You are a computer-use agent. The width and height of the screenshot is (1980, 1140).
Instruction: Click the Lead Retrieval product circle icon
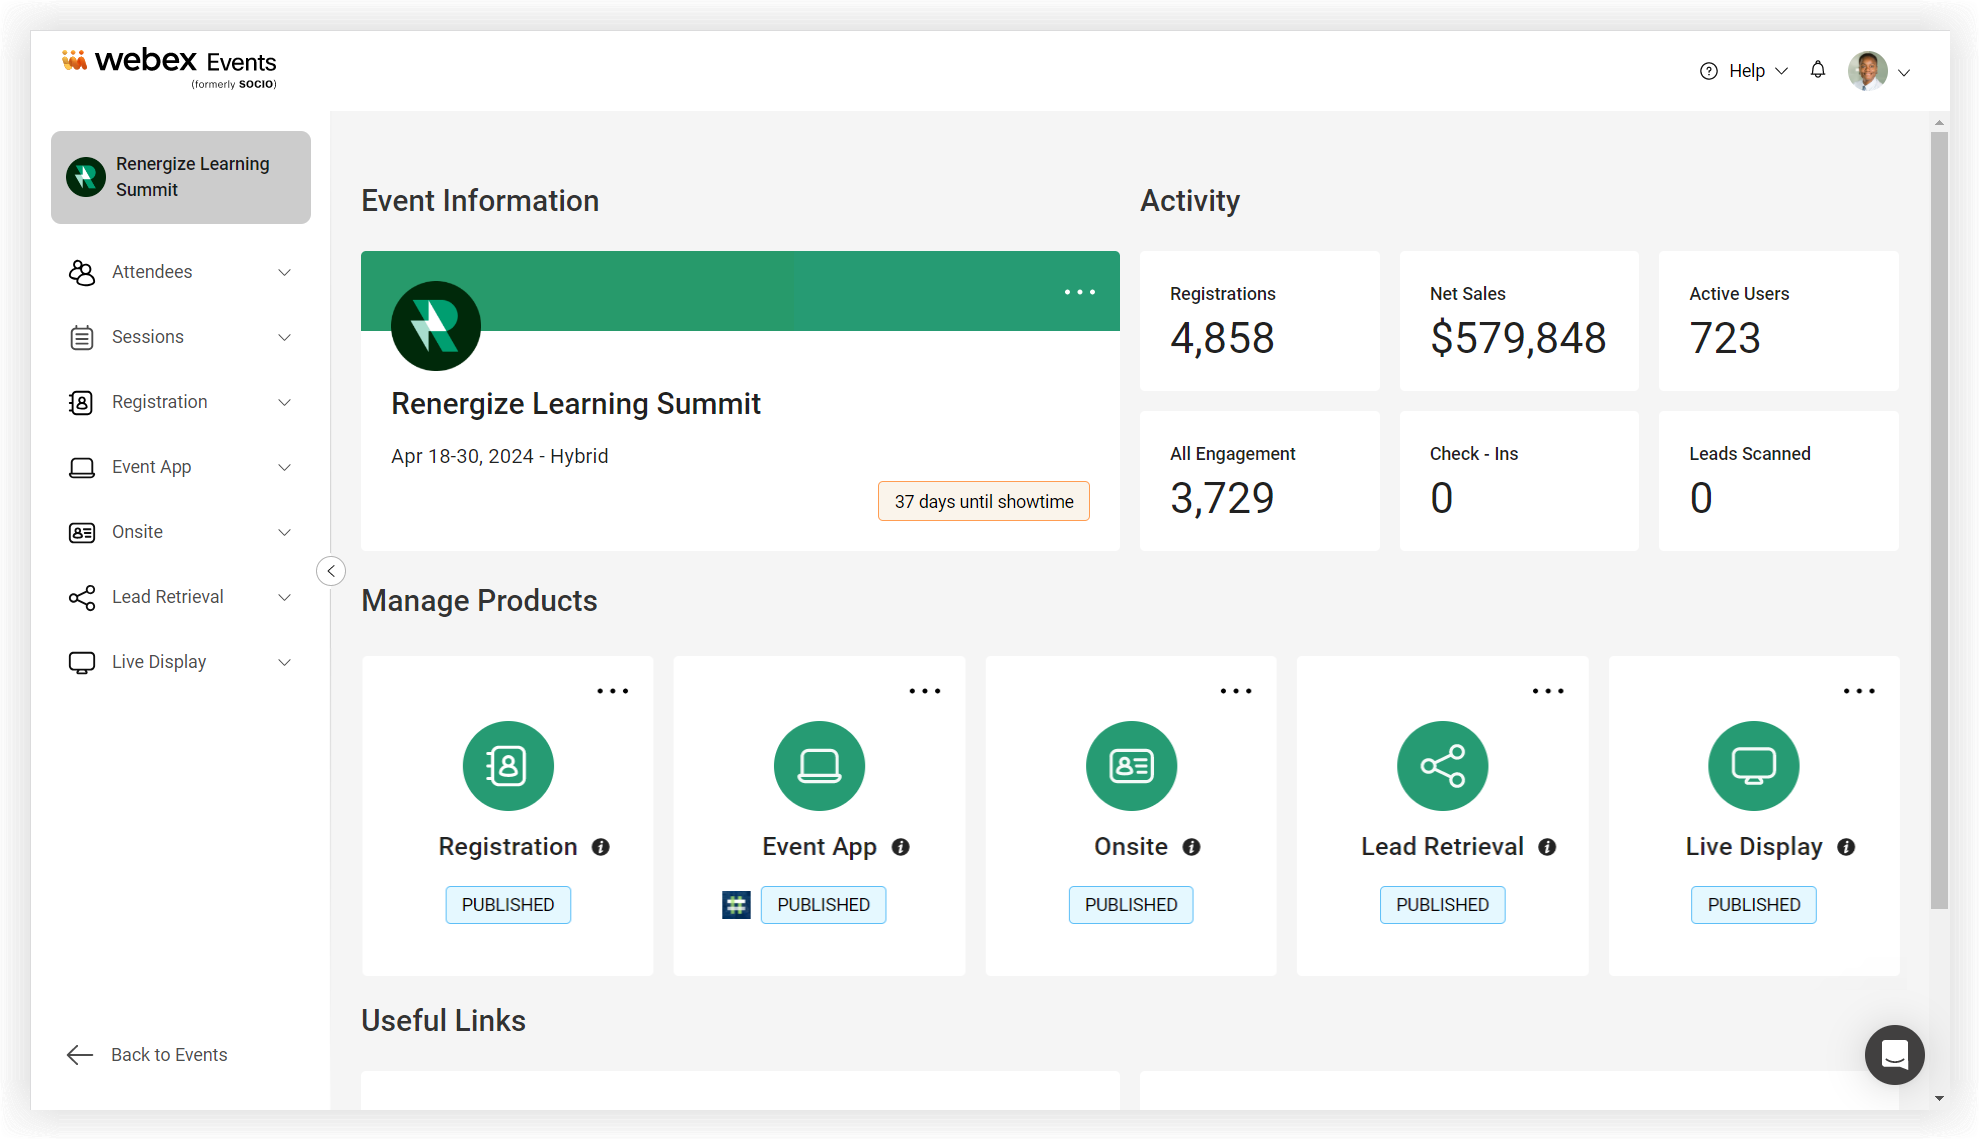coord(1442,766)
